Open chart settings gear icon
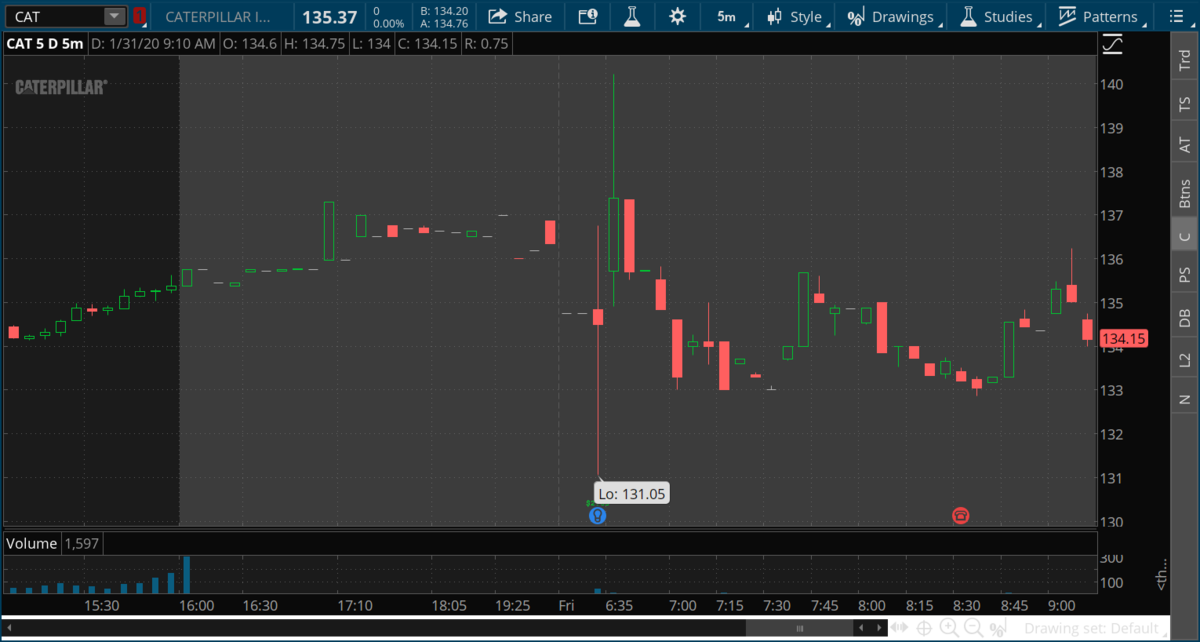 (x=678, y=16)
